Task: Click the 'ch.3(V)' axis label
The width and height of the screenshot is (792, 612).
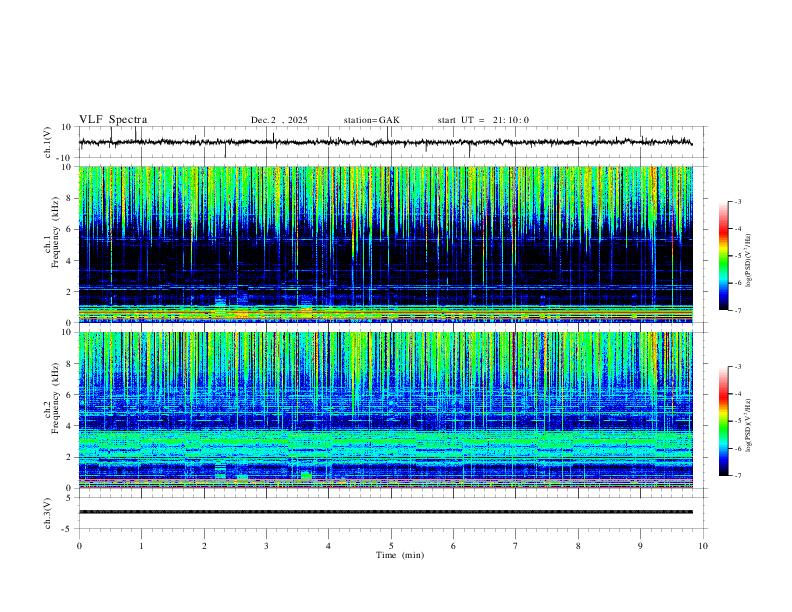Action: pyautogui.click(x=48, y=514)
